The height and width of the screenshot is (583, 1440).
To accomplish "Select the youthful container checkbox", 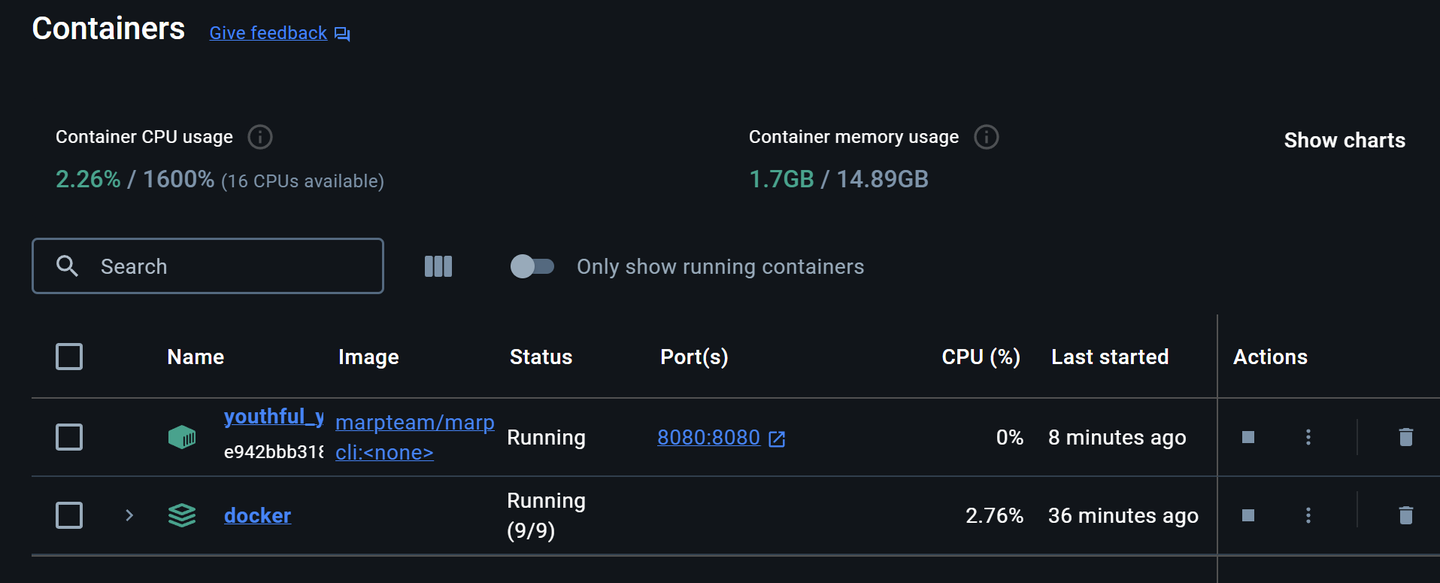I will pos(69,437).
